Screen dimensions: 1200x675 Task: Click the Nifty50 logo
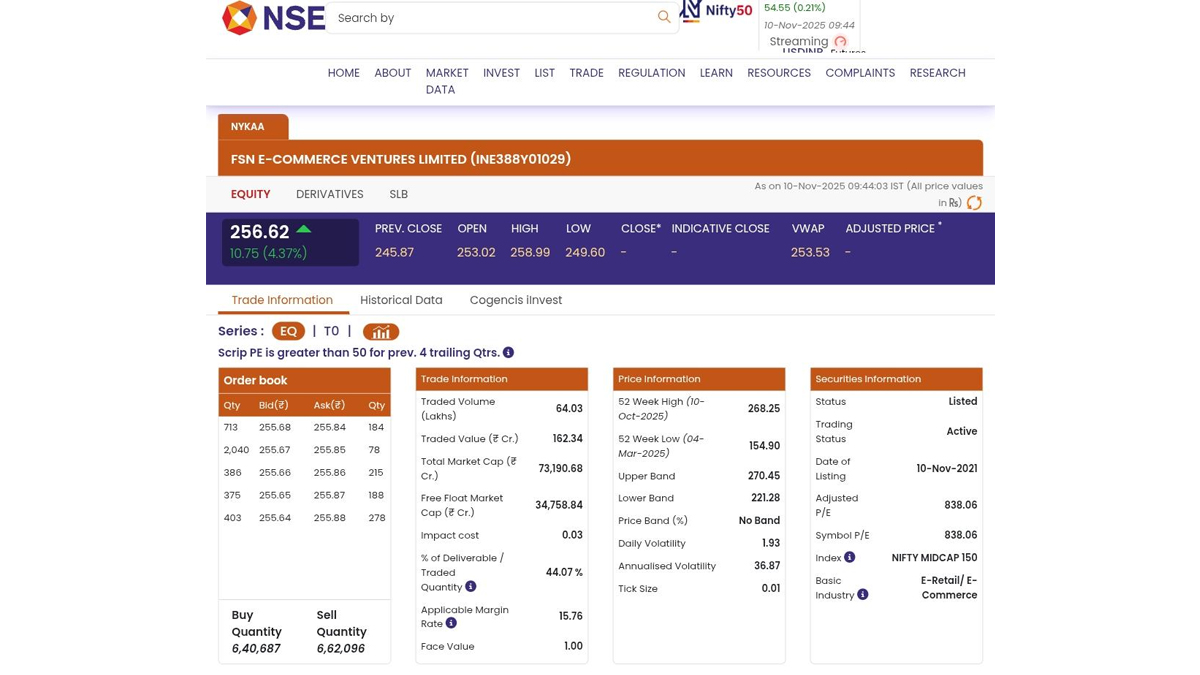716,11
